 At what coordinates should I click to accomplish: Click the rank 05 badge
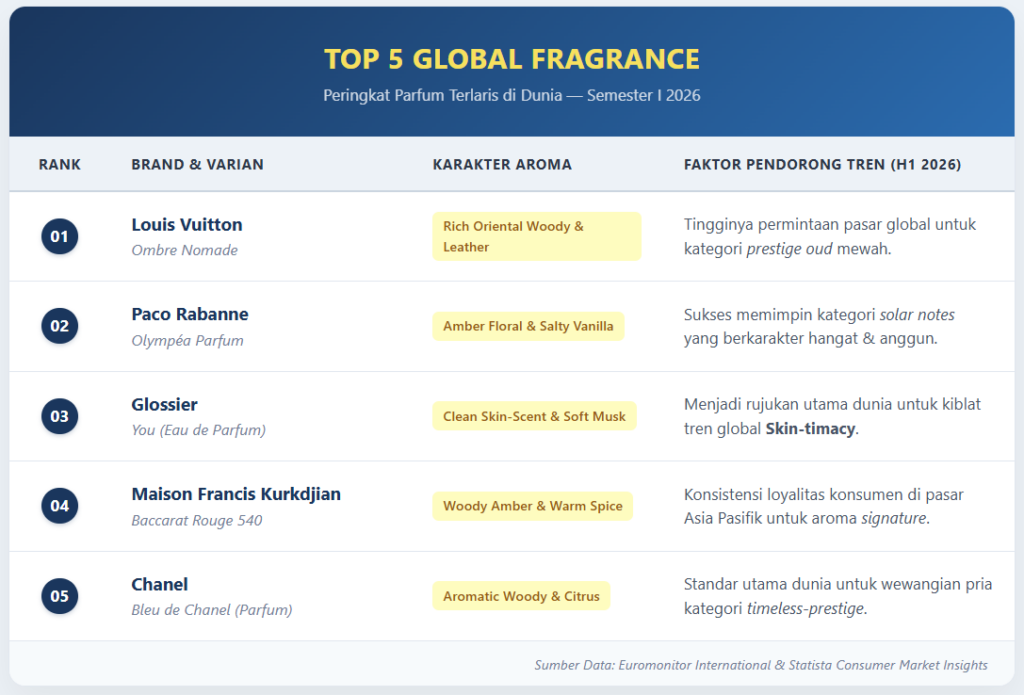[59, 596]
